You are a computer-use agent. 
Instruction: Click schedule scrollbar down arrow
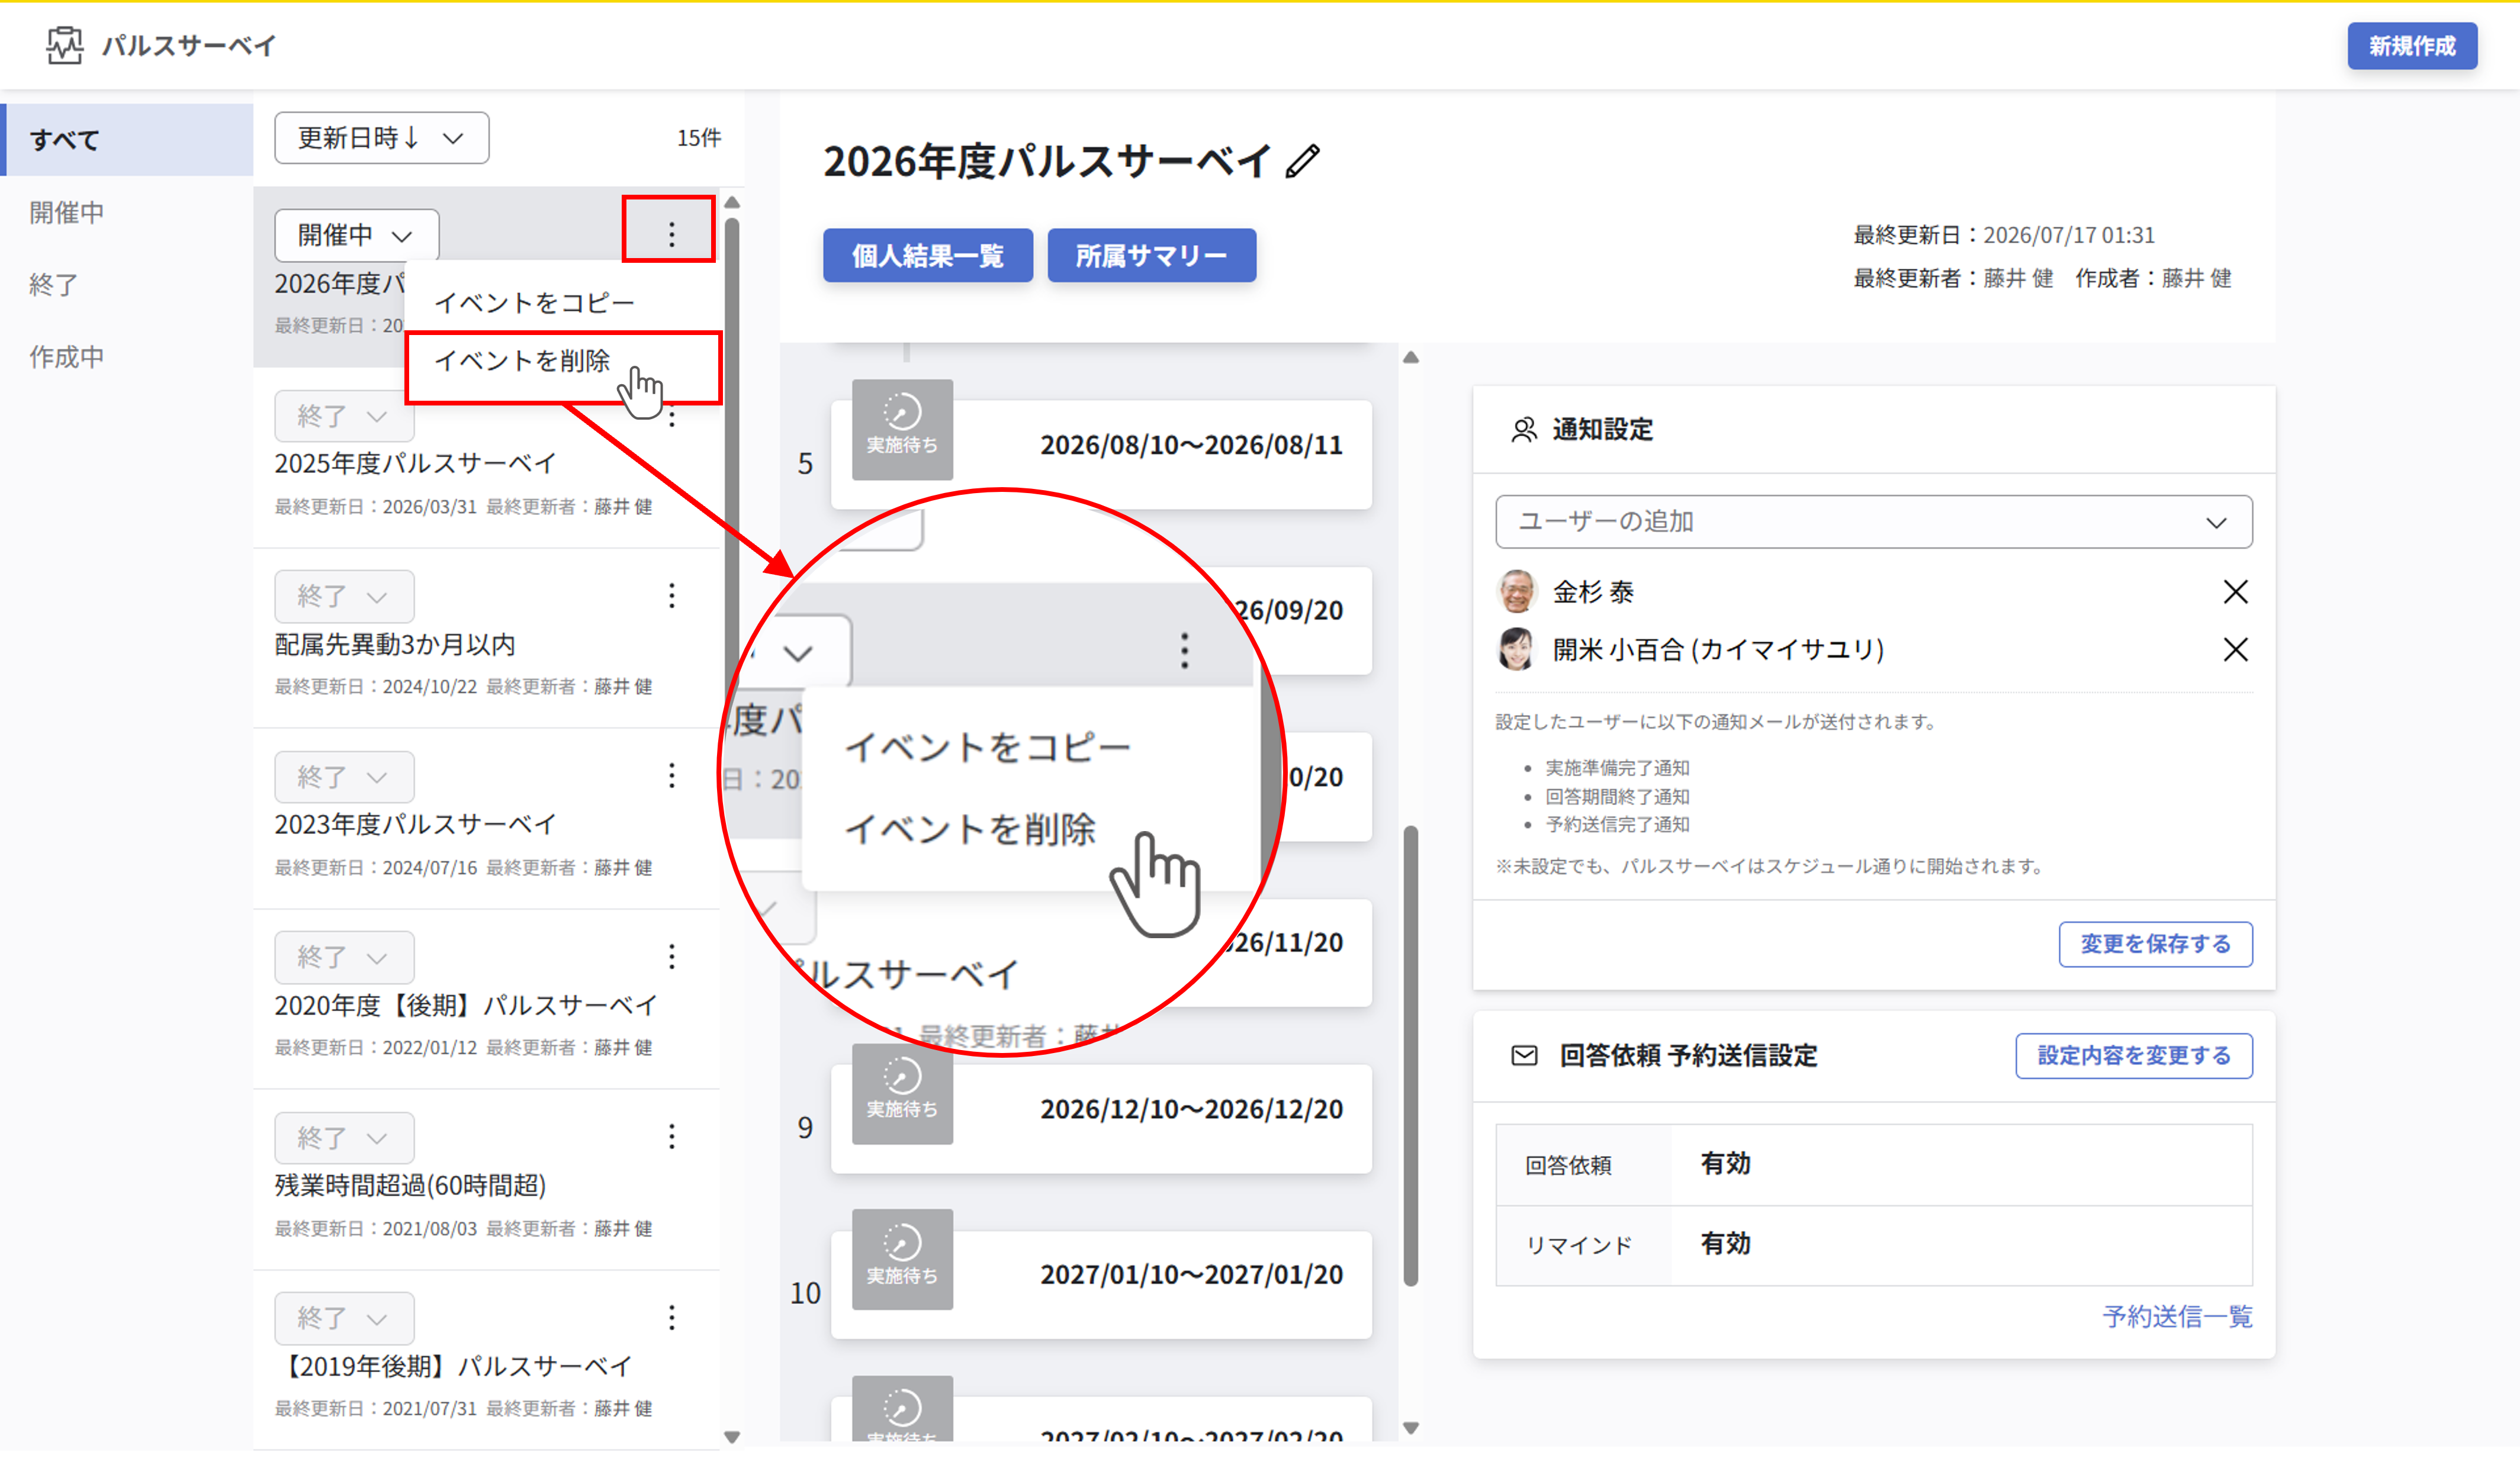pos(1411,1428)
